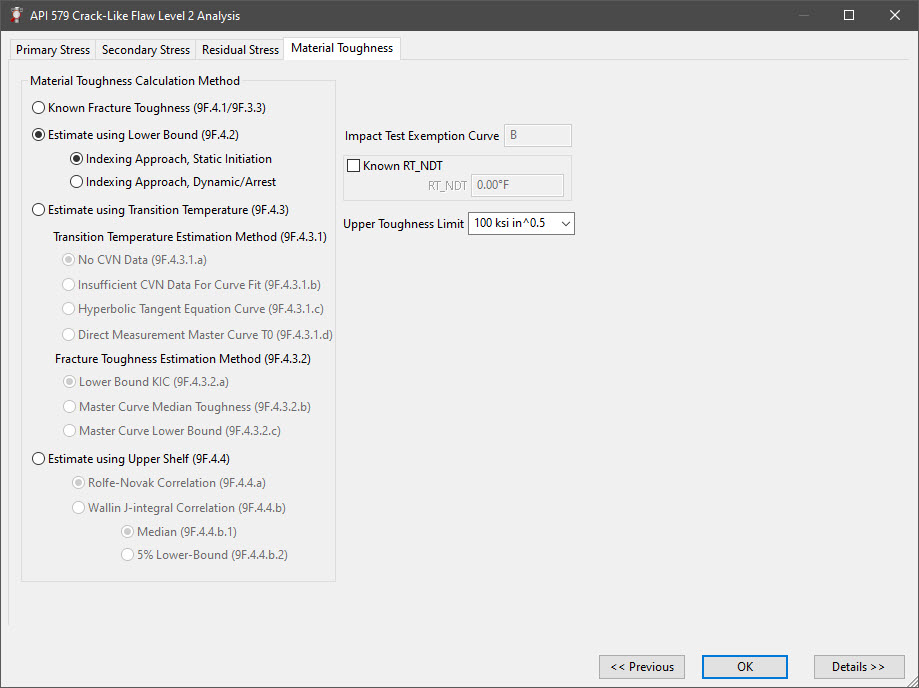Viewport: 919px width, 688px height.
Task: Click the RT_NDT temperature field
Action: click(x=517, y=185)
